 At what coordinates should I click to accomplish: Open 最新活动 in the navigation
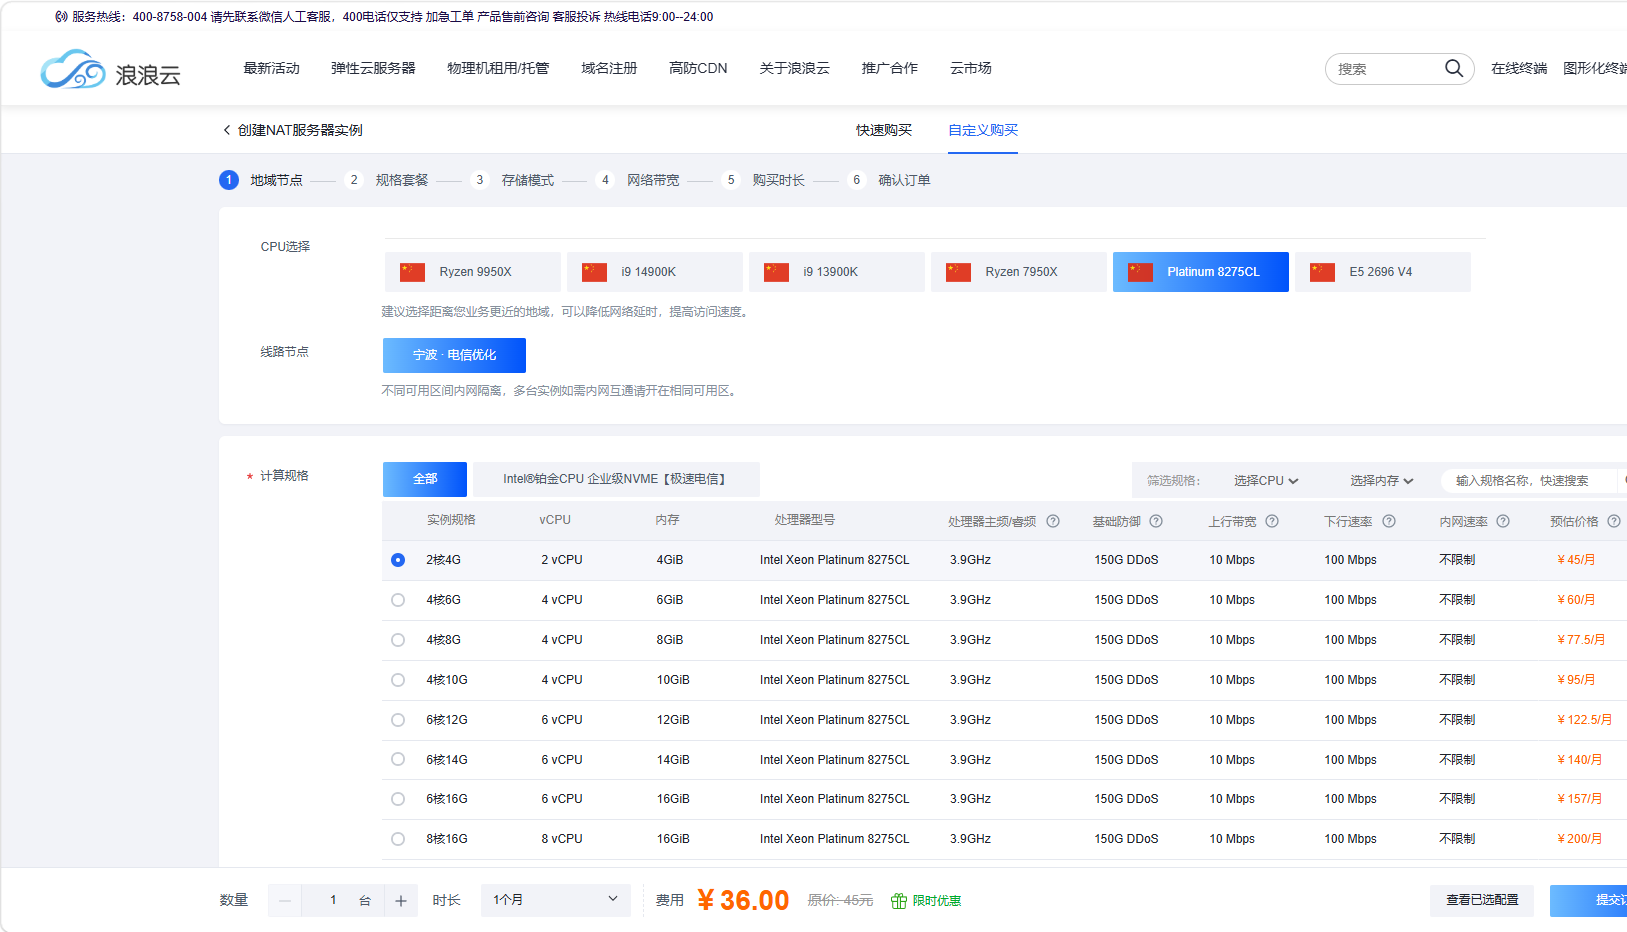click(x=272, y=68)
